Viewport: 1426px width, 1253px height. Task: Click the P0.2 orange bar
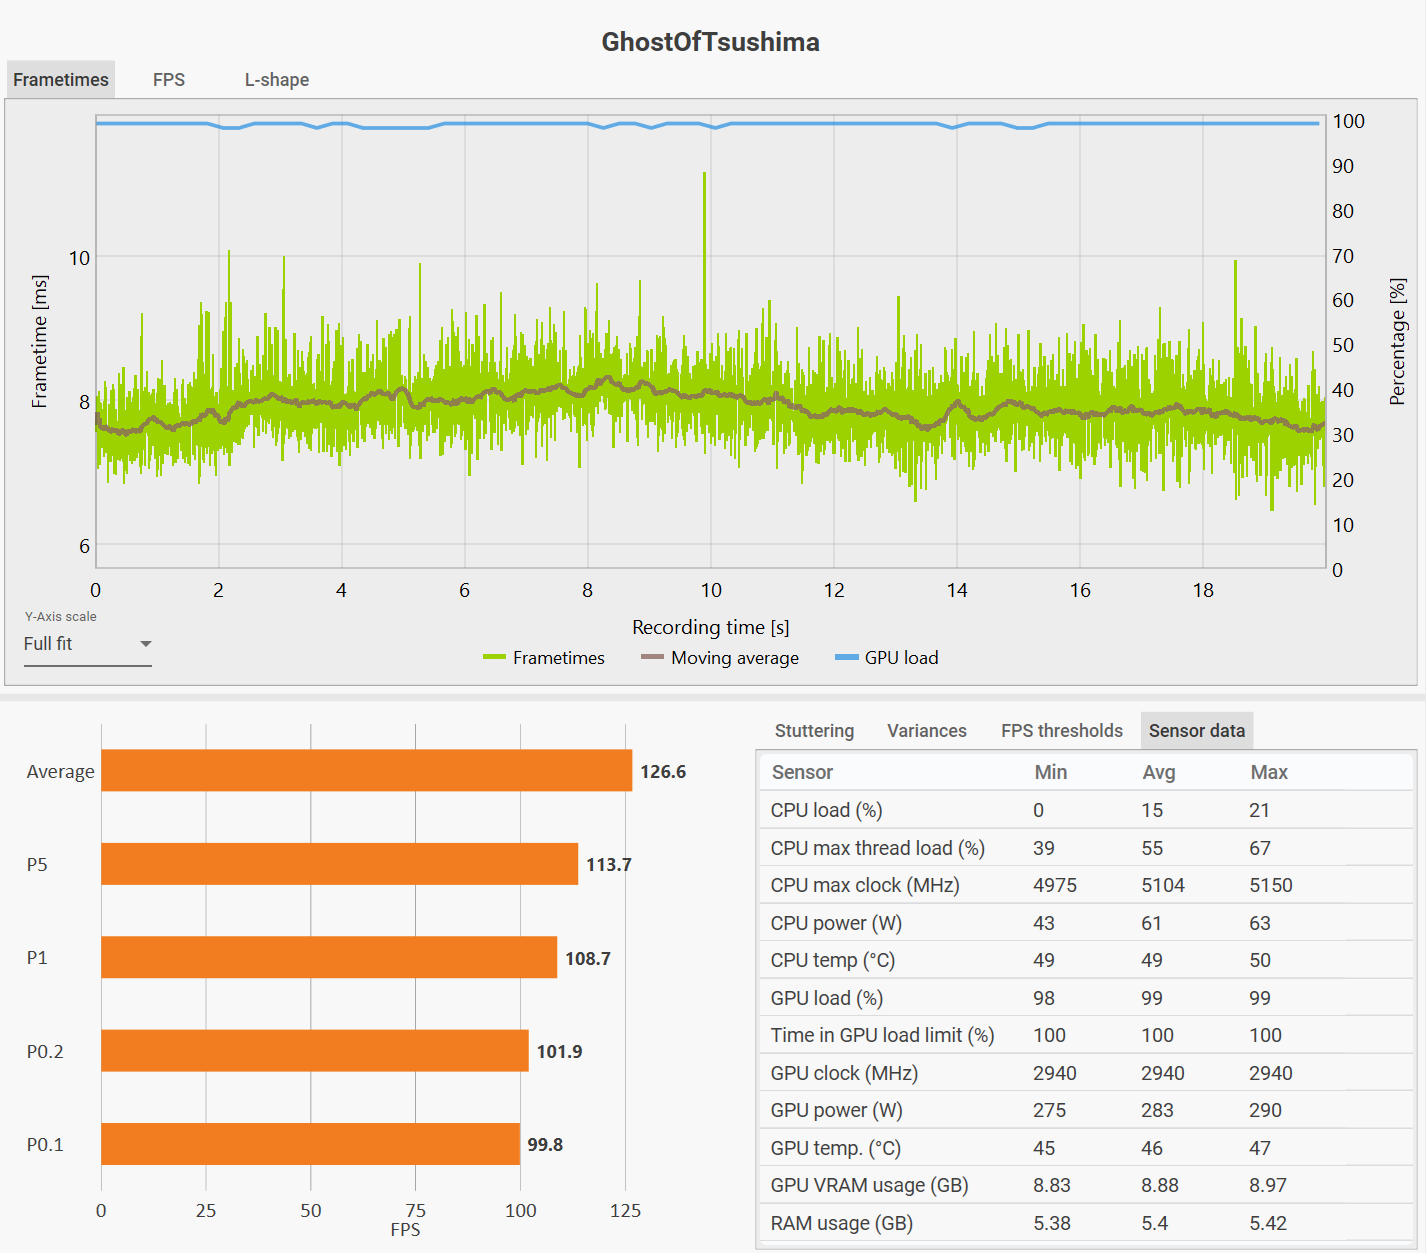pyautogui.click(x=315, y=1051)
